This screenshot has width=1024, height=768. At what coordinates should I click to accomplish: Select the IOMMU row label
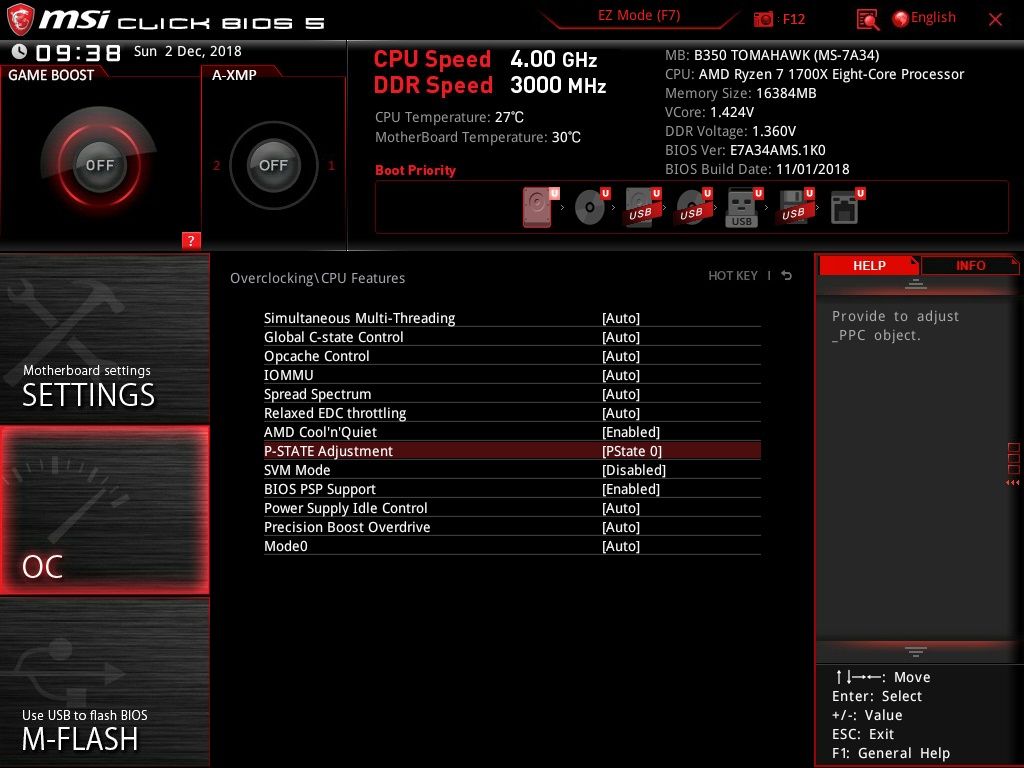(289, 375)
